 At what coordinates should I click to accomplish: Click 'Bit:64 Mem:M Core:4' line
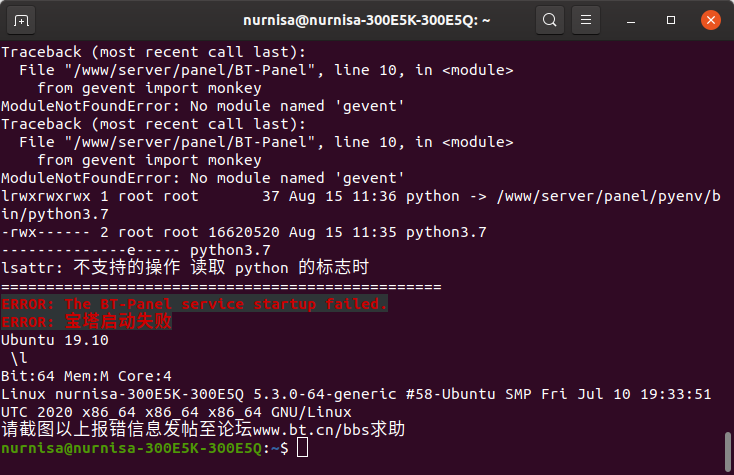[x=86, y=376]
